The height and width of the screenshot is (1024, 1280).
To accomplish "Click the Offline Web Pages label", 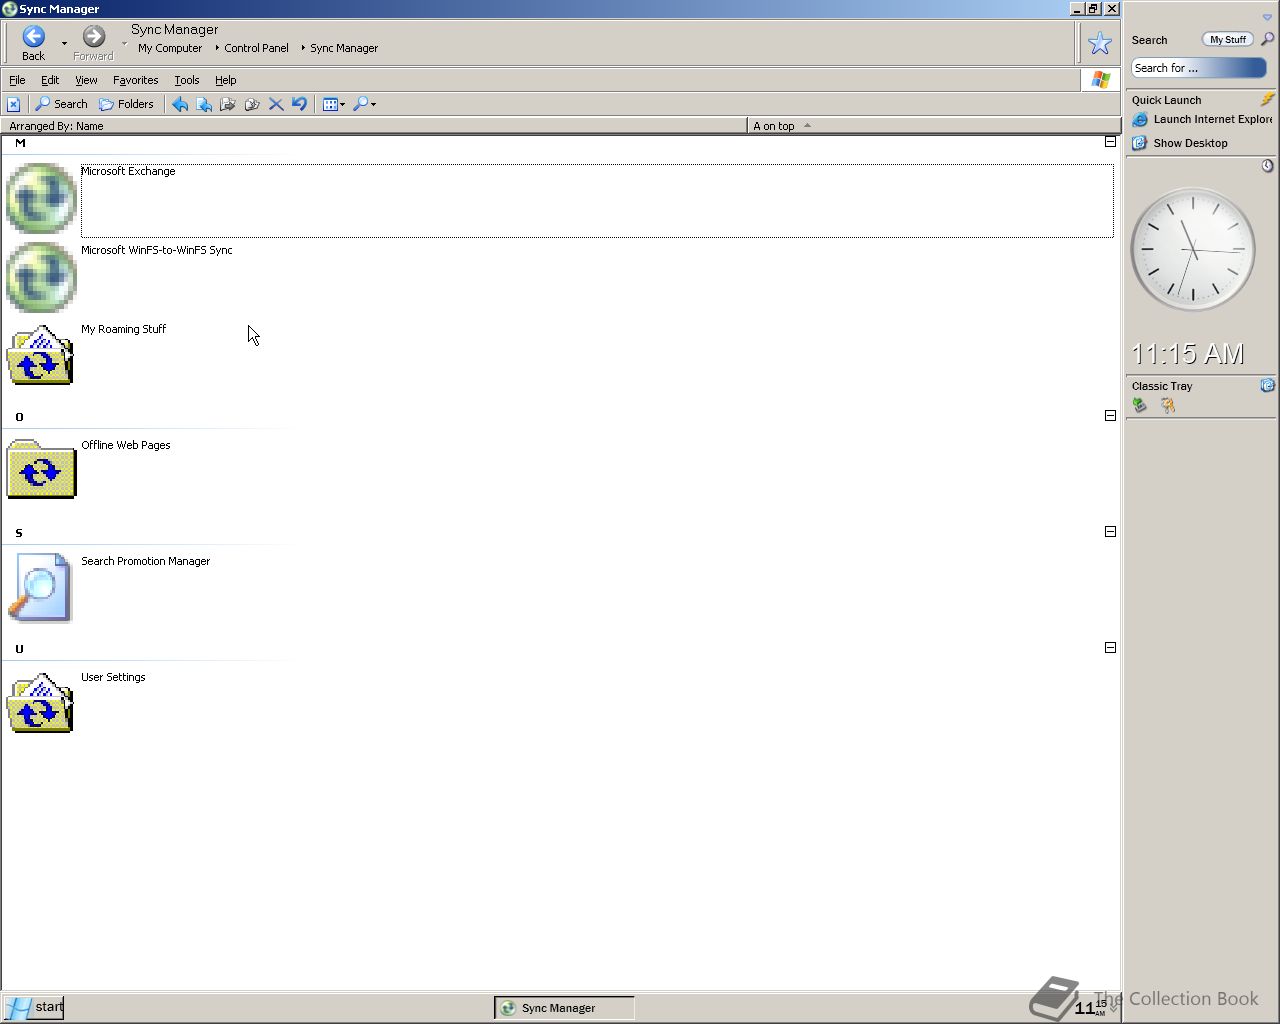I will coord(126,445).
